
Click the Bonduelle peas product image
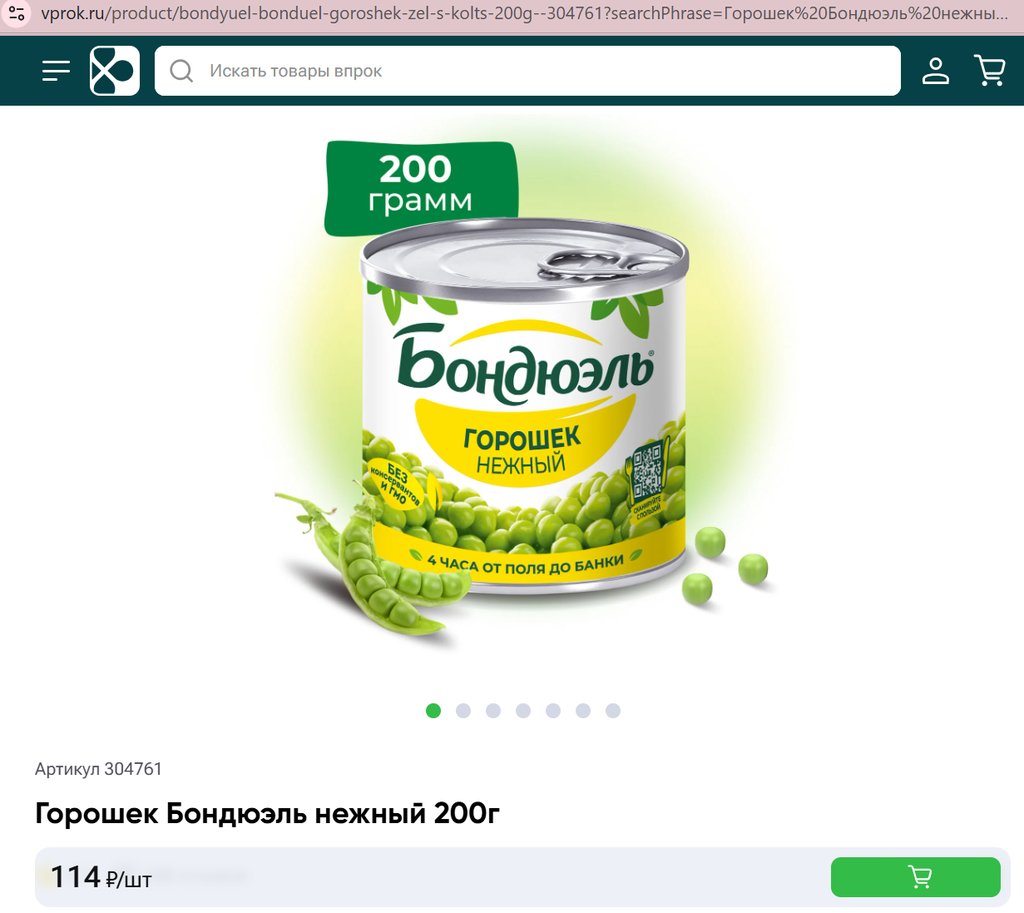[522, 392]
